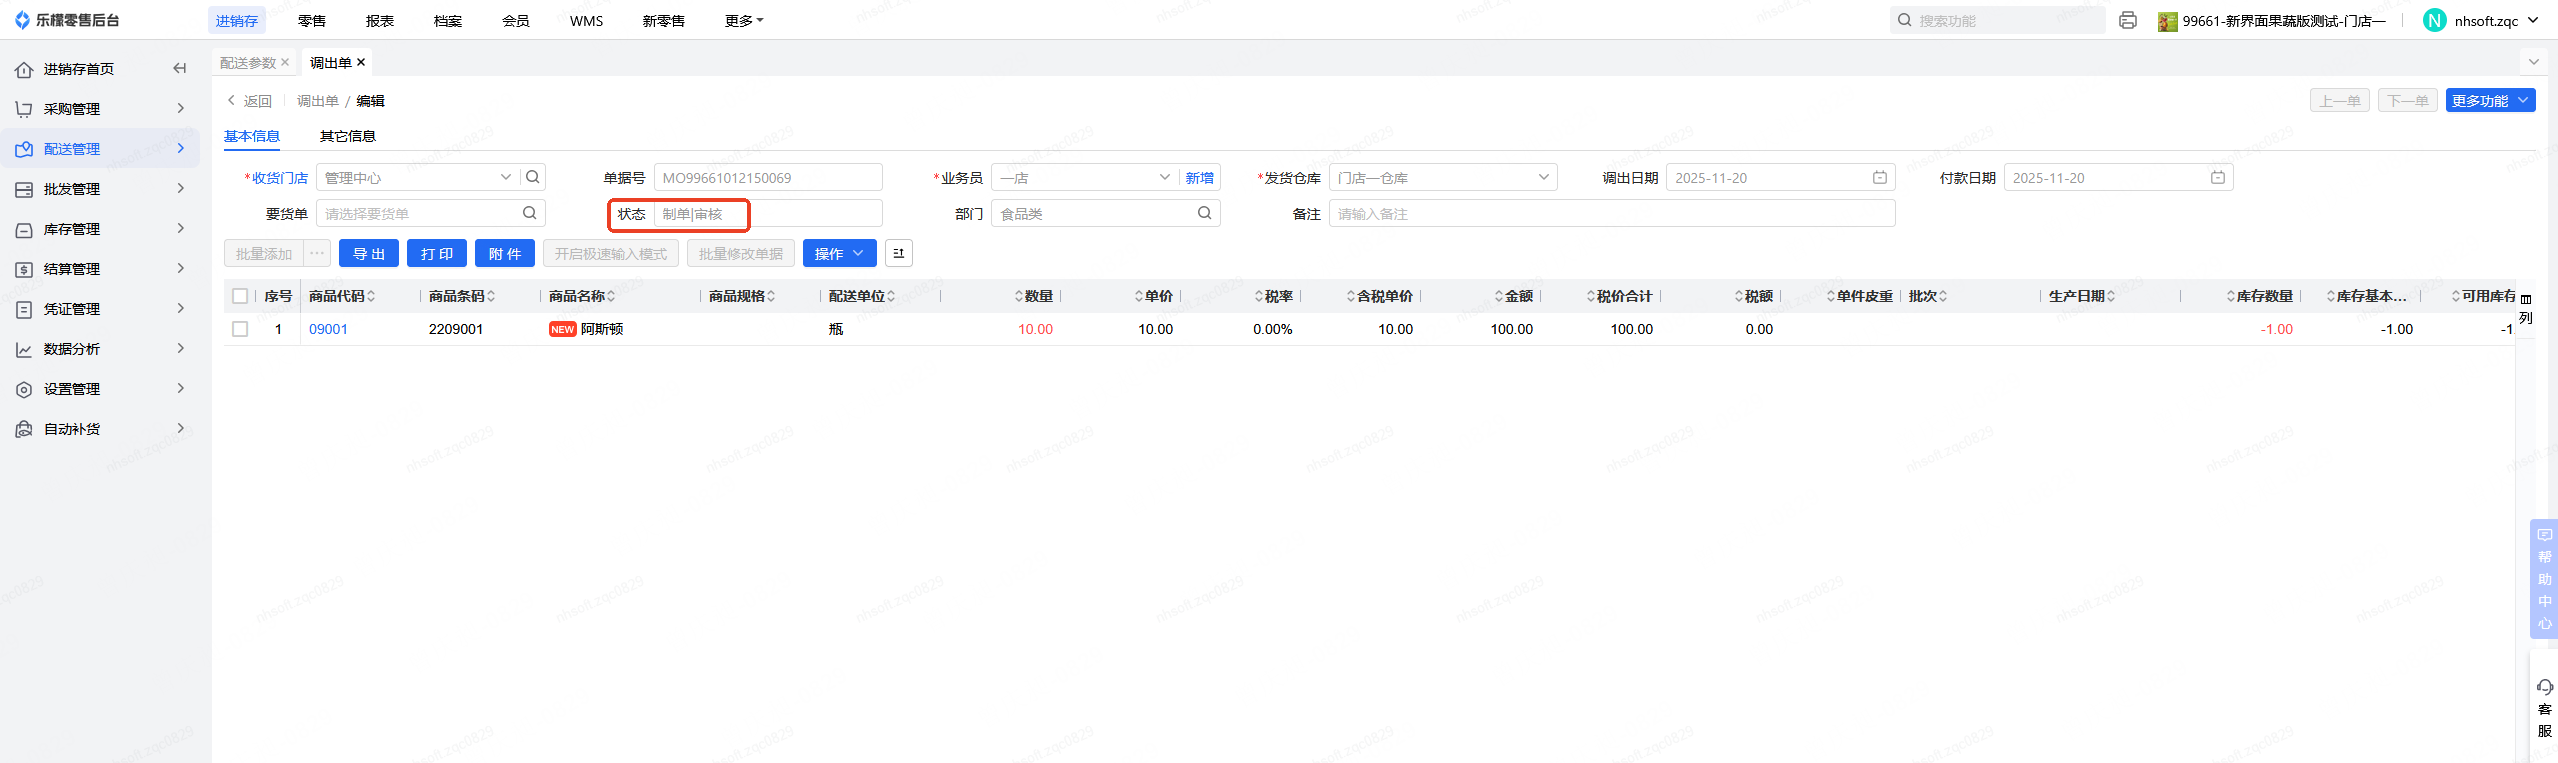Click the 自动补货 sidebar icon
The height and width of the screenshot is (763, 2558).
(x=24, y=429)
